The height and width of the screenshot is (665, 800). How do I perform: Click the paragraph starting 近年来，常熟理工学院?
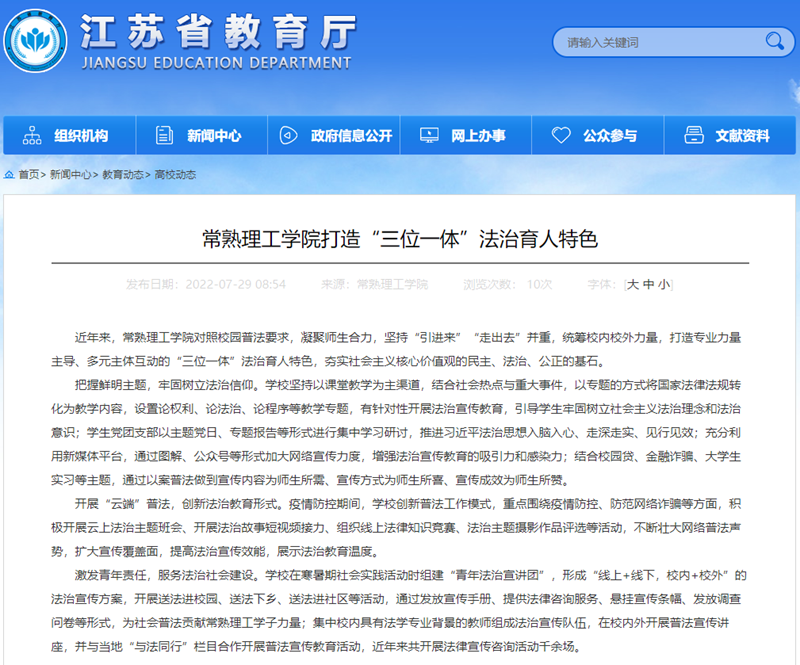(396, 349)
